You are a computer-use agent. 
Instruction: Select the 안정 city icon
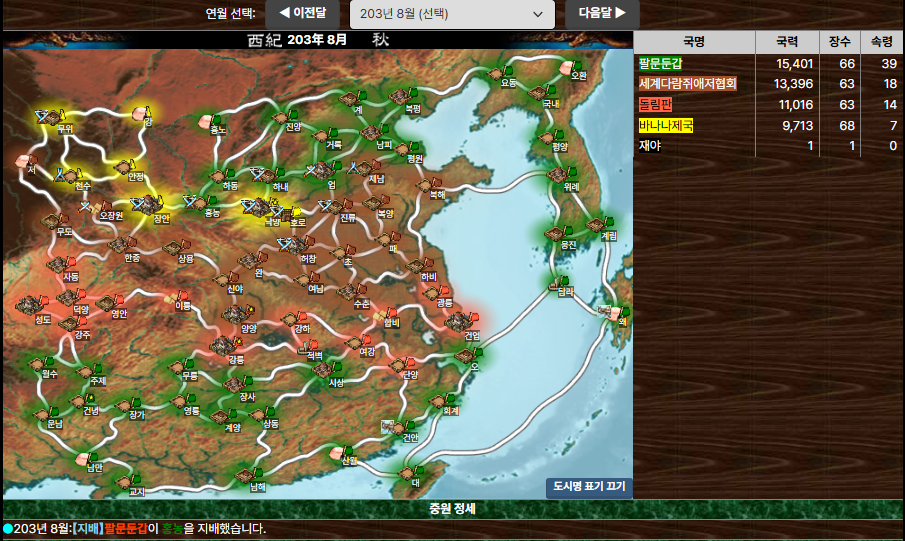coord(125,167)
